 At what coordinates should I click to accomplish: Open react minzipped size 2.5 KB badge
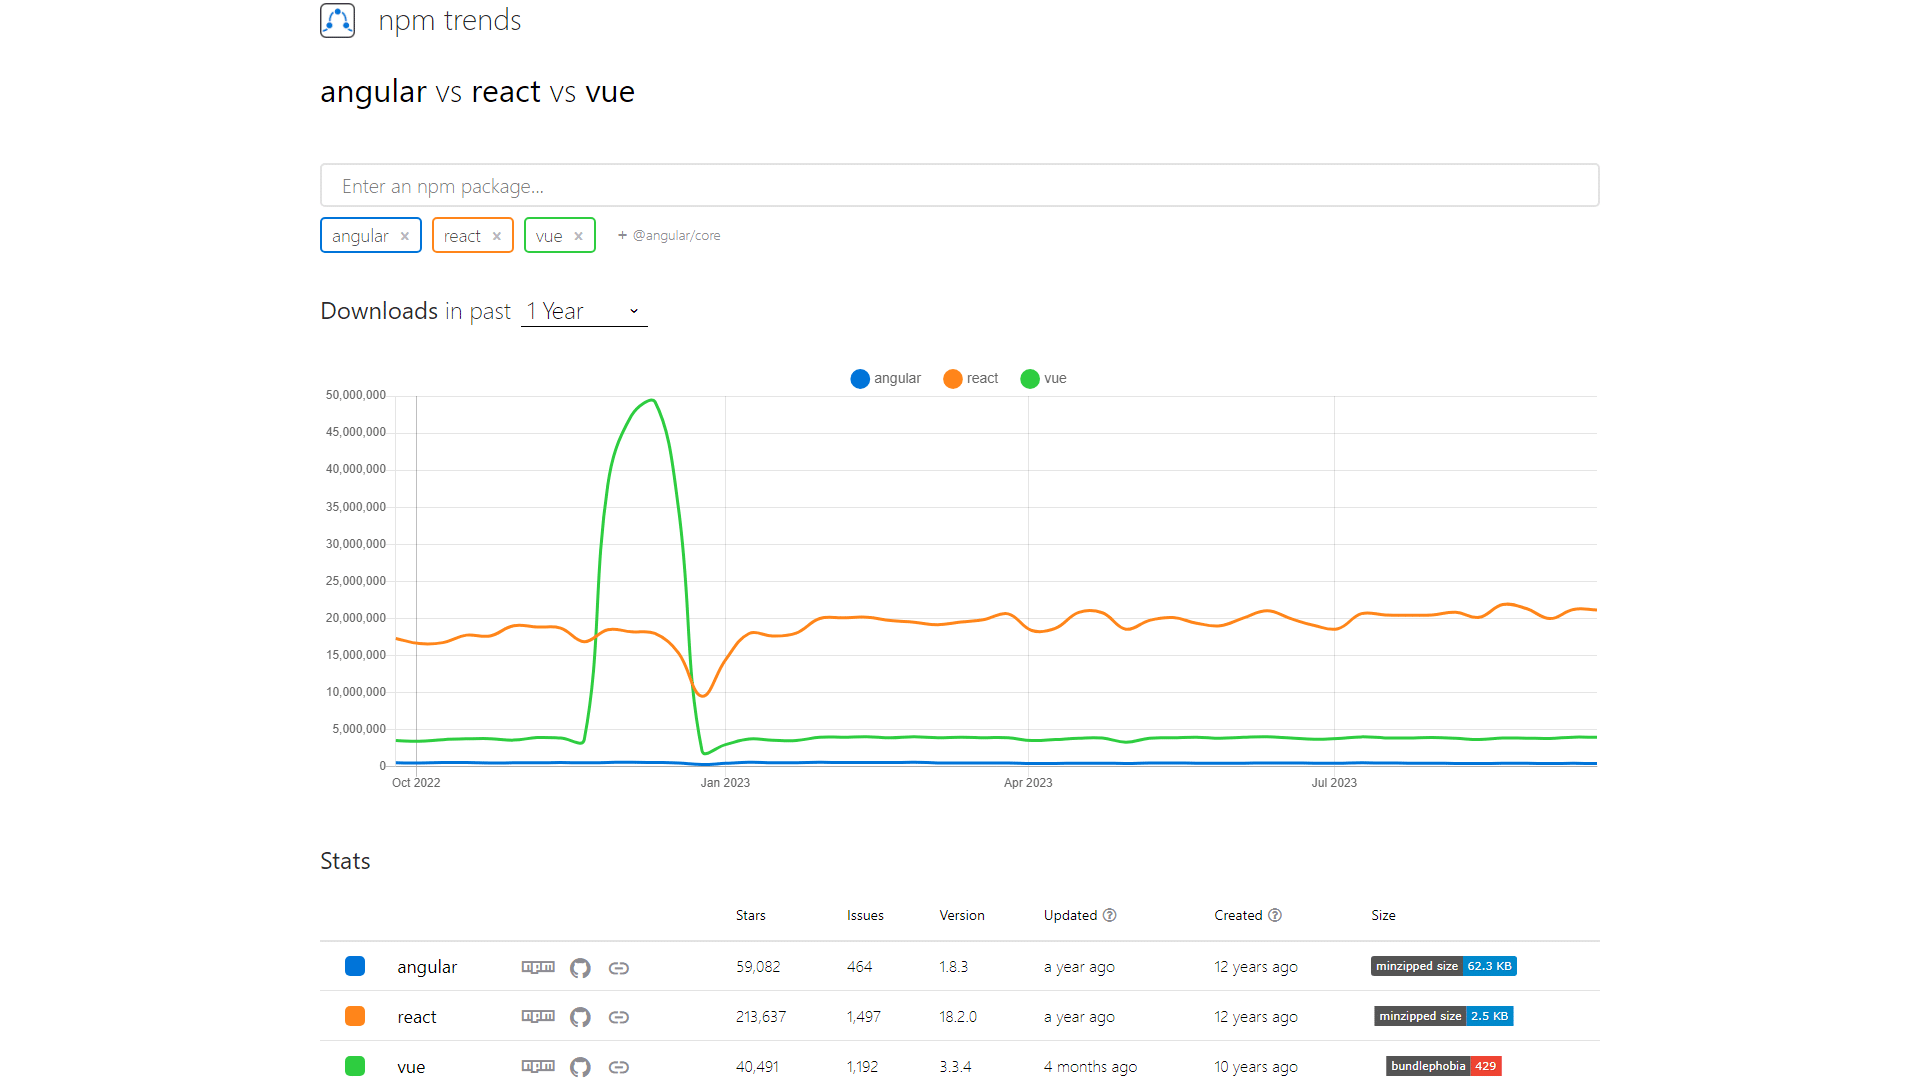pos(1444,1016)
